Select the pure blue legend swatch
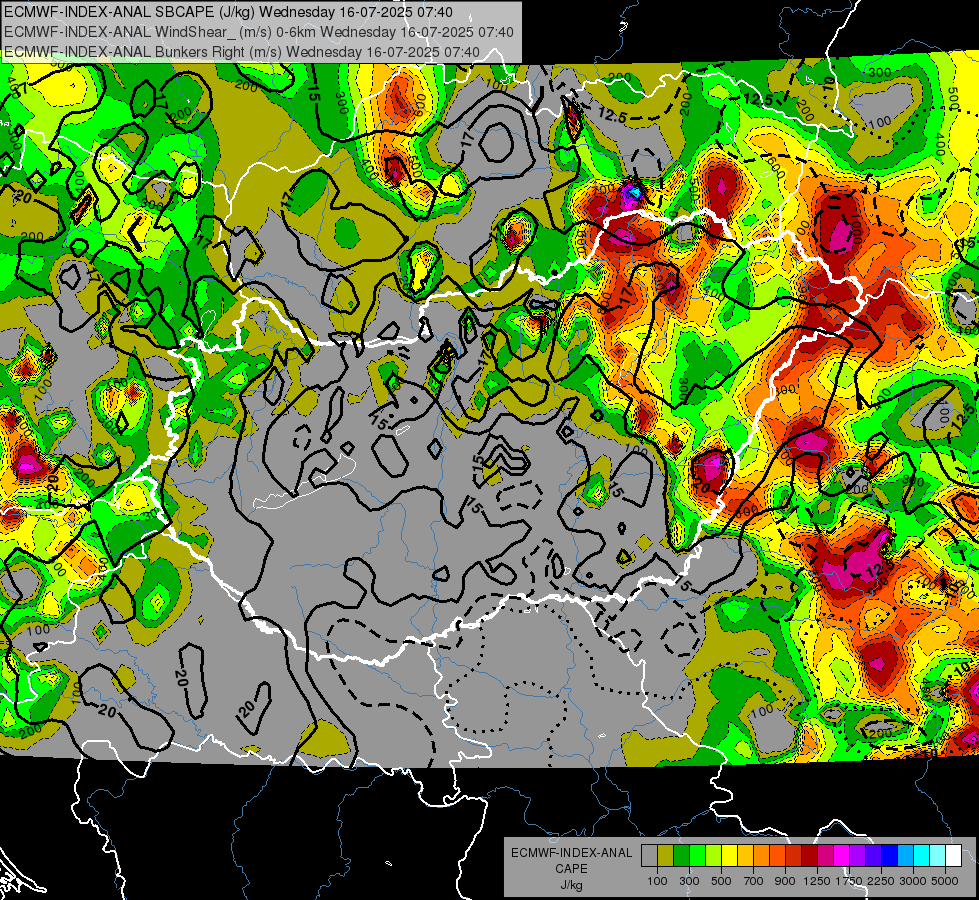Image resolution: width=979 pixels, height=900 pixels. (890, 855)
